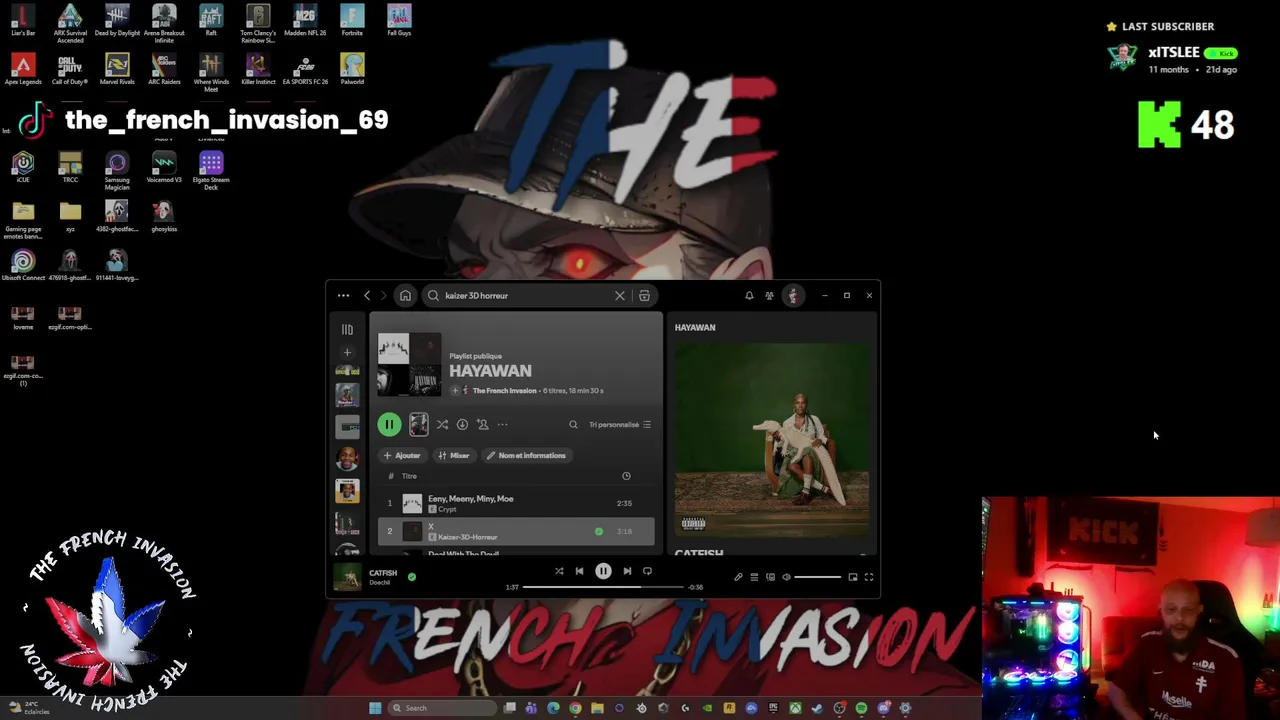Toggle repeat mode
The height and width of the screenshot is (720, 1280).
pyautogui.click(x=647, y=572)
